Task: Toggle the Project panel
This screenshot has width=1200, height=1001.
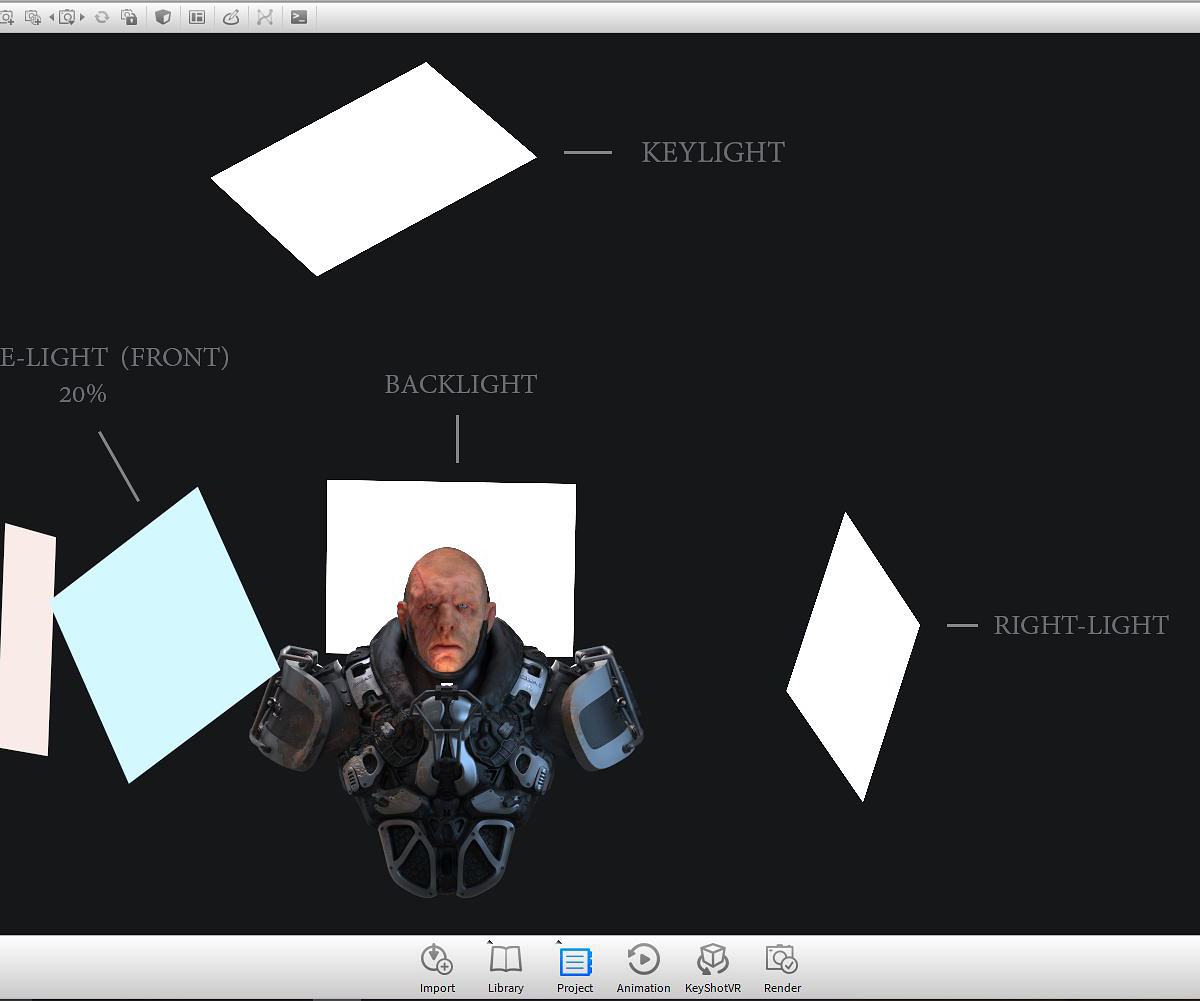Action: [x=575, y=968]
